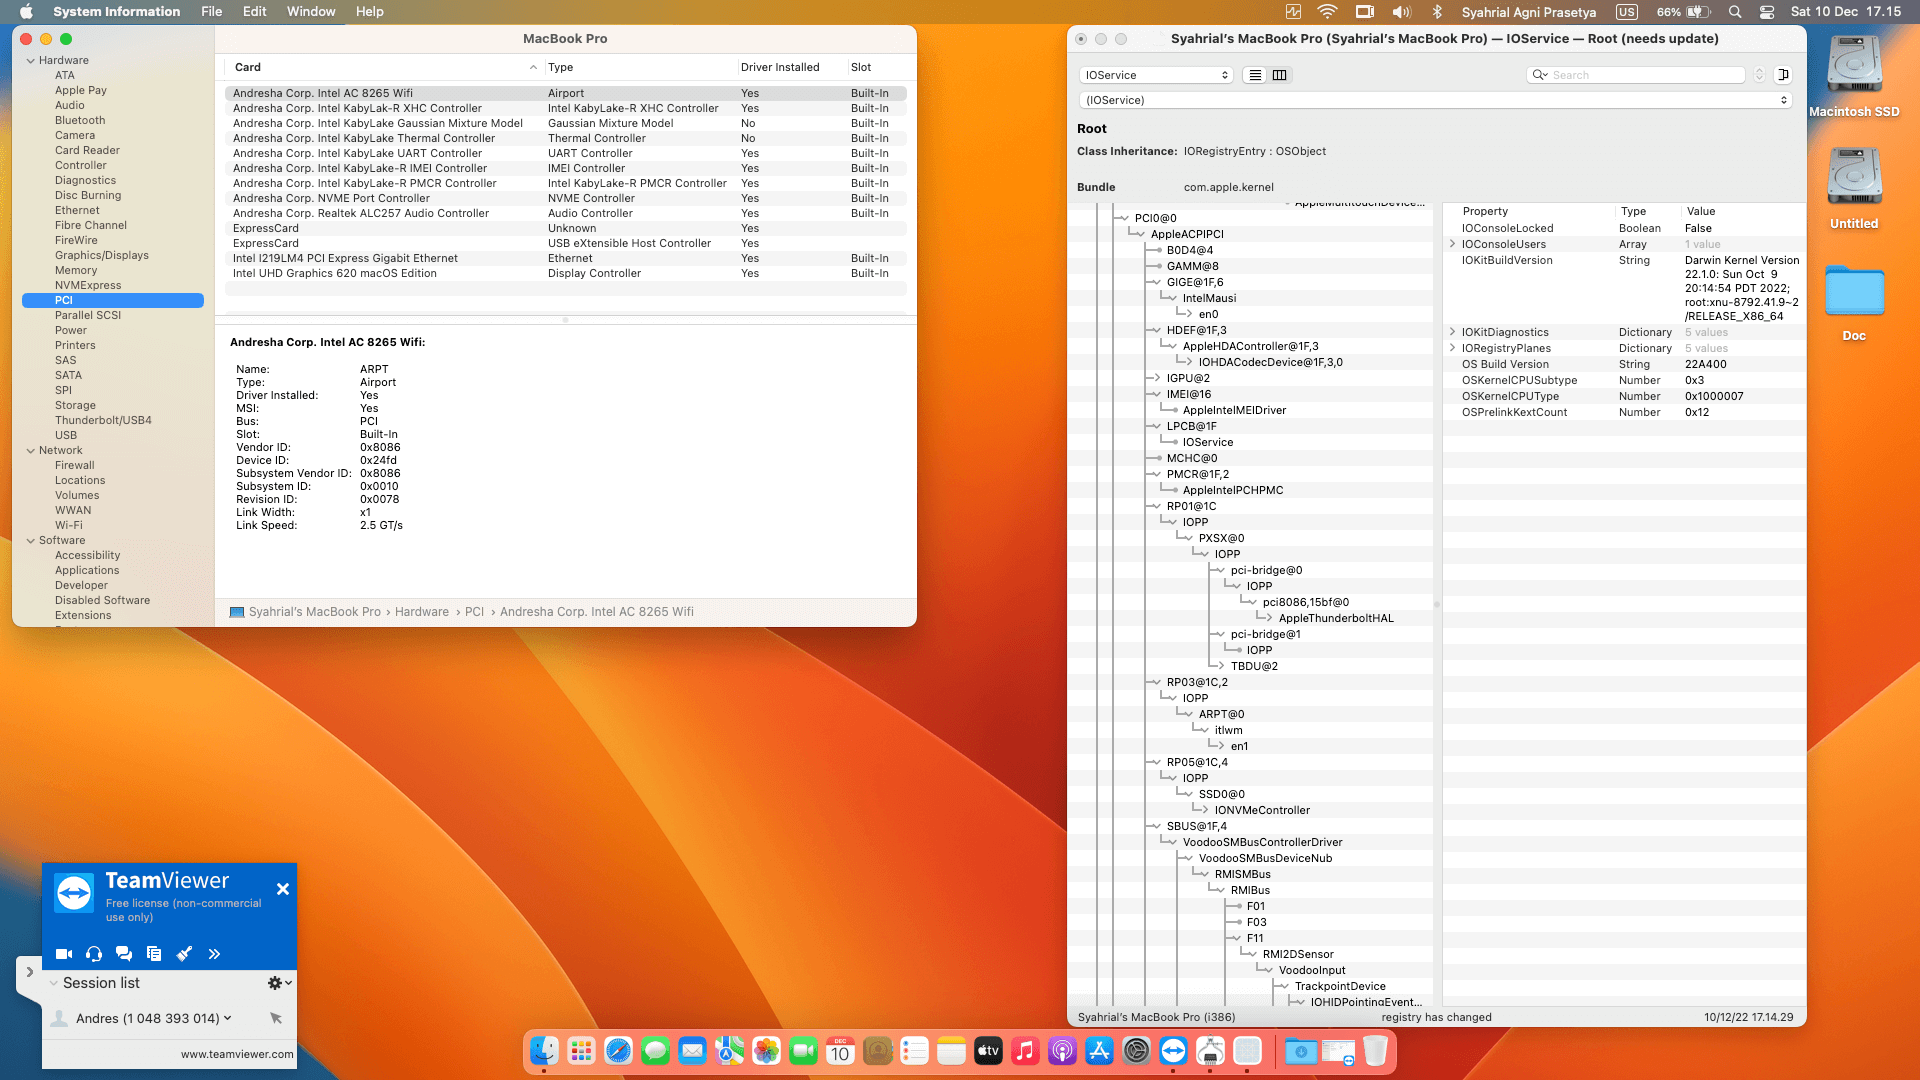Show more TeamViewer tools via double chevron

pyautogui.click(x=214, y=954)
